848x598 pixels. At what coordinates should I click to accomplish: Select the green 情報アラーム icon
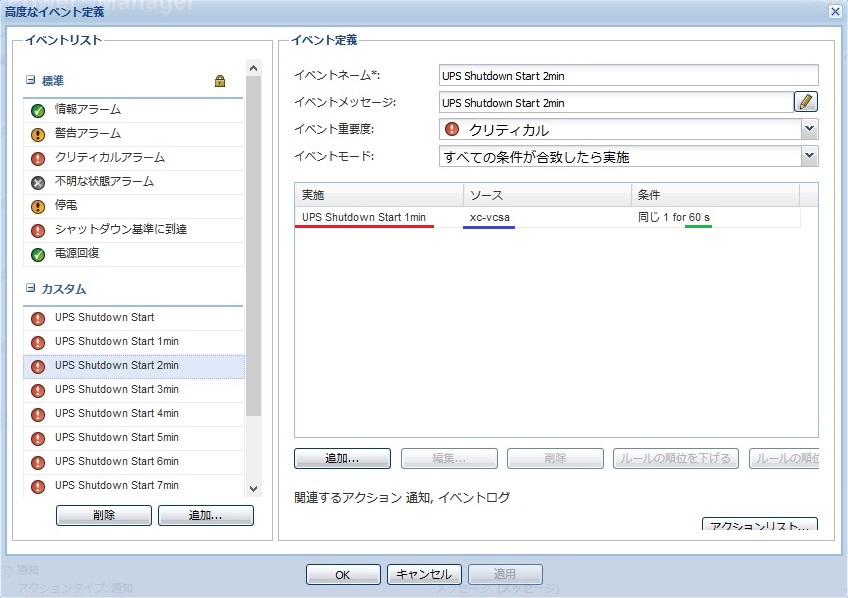pyautogui.click(x=38, y=110)
